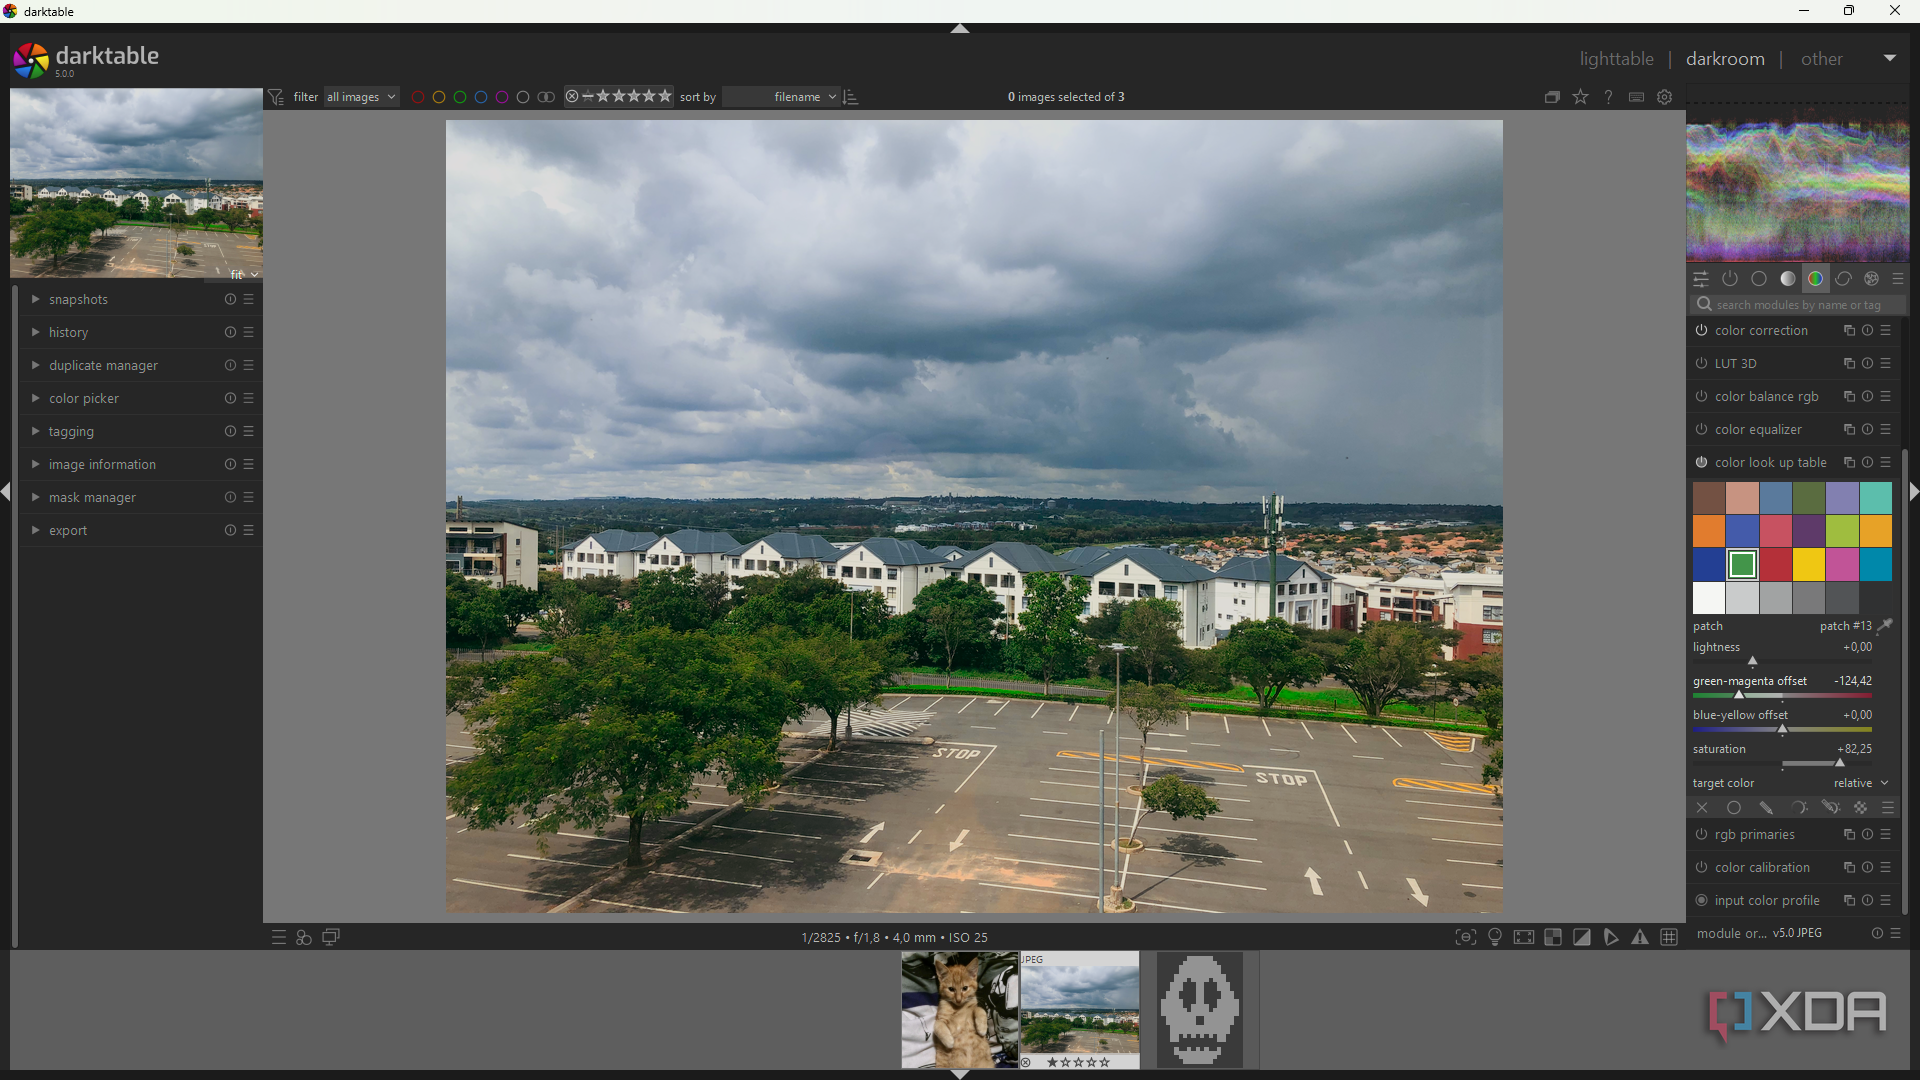Open the base module group tab
This screenshot has width=1920, height=1080.
pyautogui.click(x=1759, y=279)
